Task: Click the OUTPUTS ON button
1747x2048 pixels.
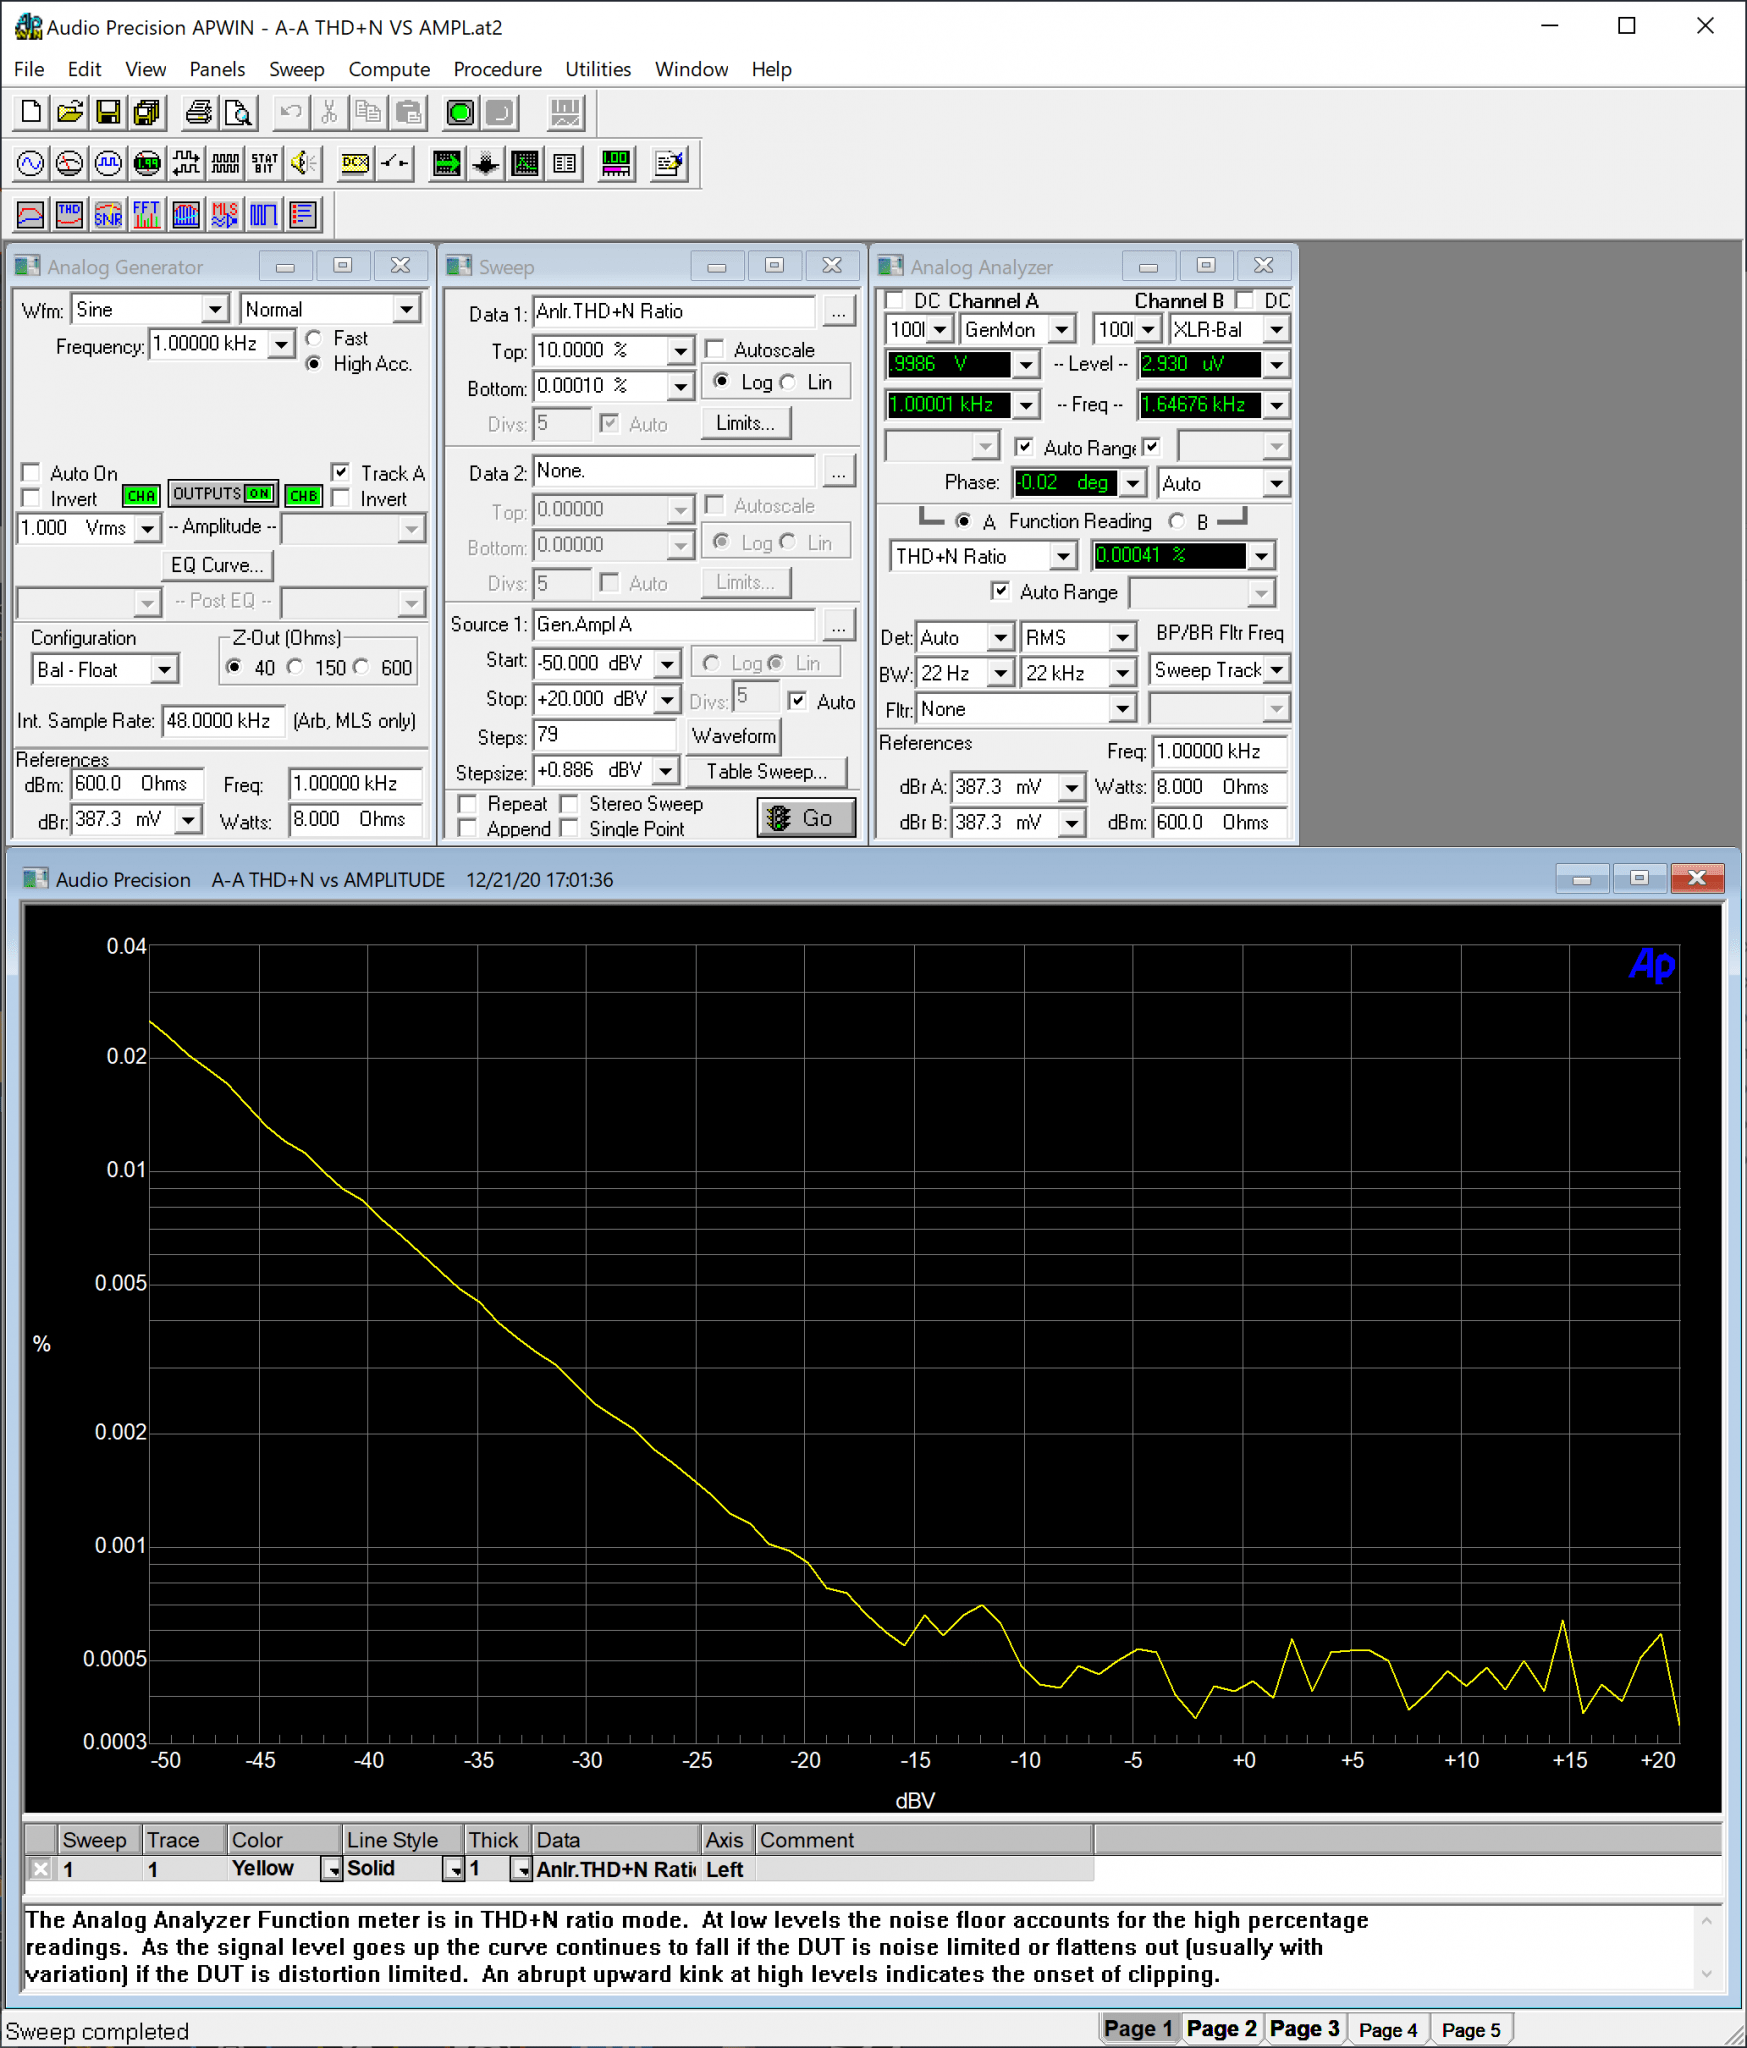Action: [x=222, y=495]
